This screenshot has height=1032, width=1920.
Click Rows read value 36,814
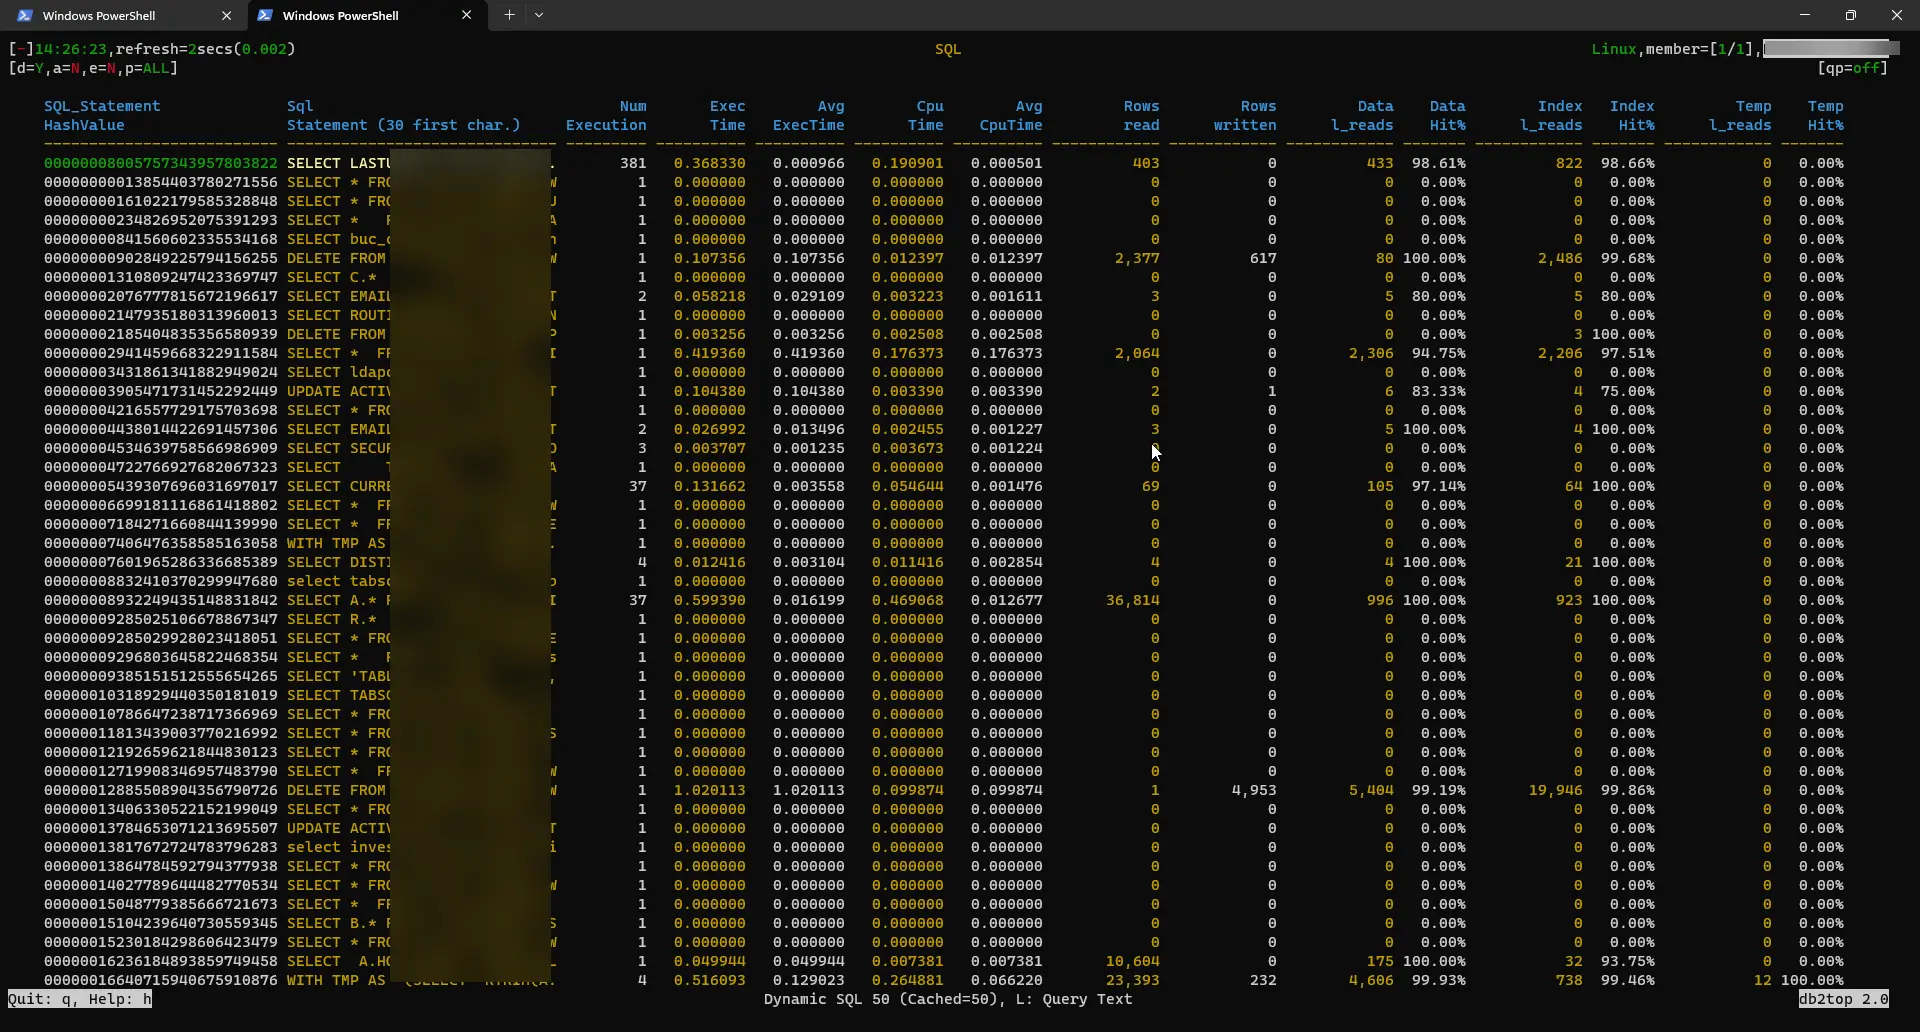click(x=1133, y=600)
